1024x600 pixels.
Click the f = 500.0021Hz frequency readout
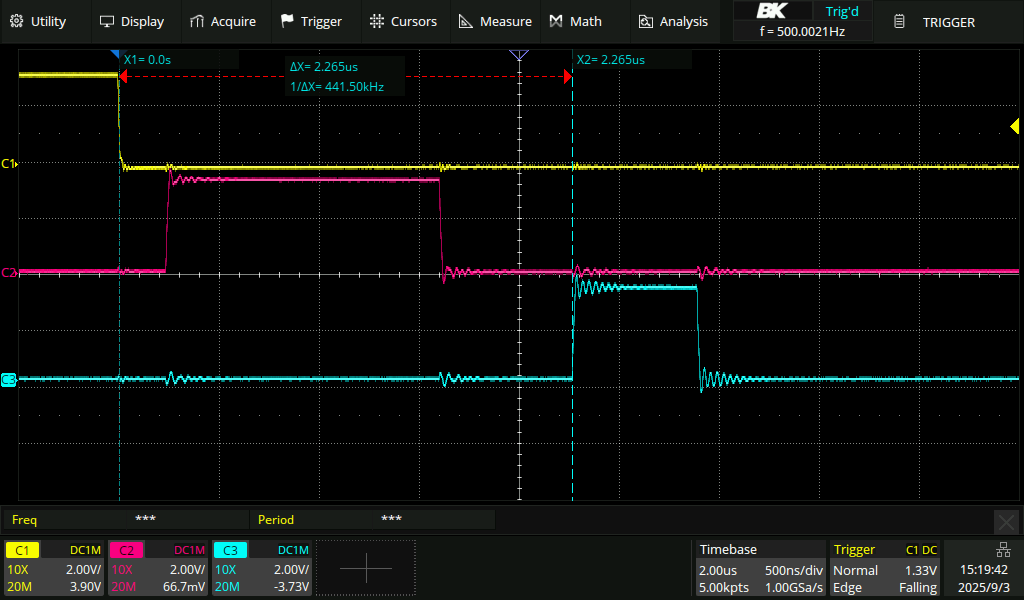coord(803,31)
